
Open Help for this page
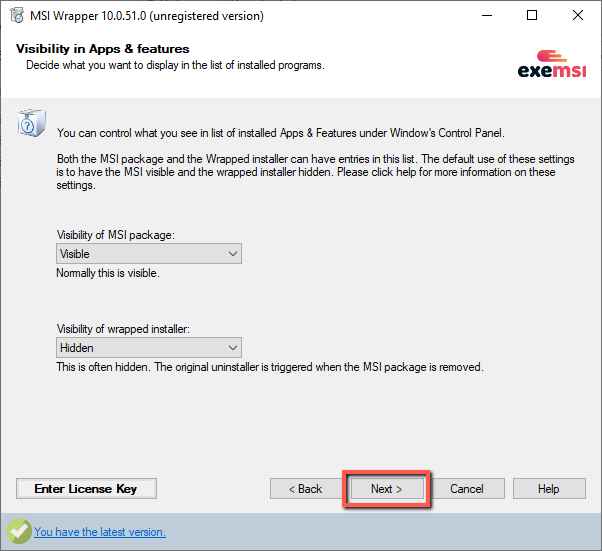click(549, 489)
